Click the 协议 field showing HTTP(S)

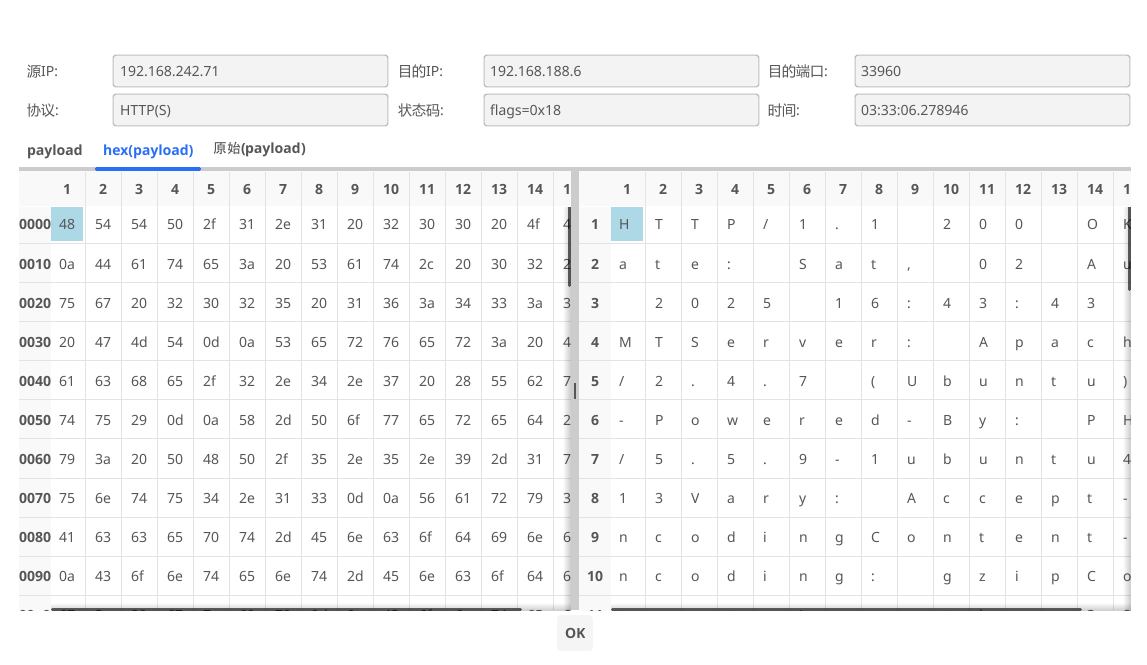[x=250, y=110]
